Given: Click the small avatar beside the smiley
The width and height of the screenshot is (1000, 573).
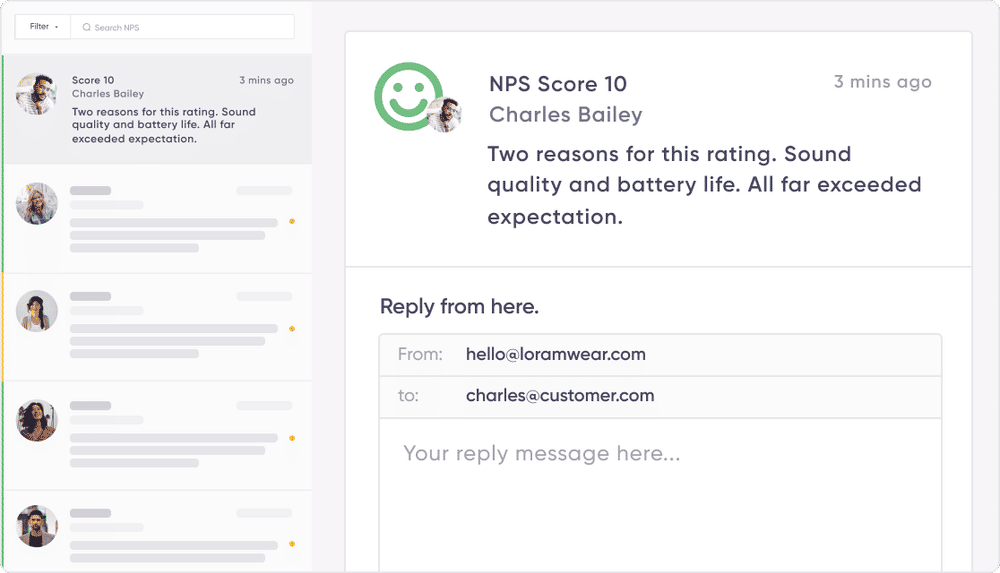Looking at the screenshot, I should 444,115.
